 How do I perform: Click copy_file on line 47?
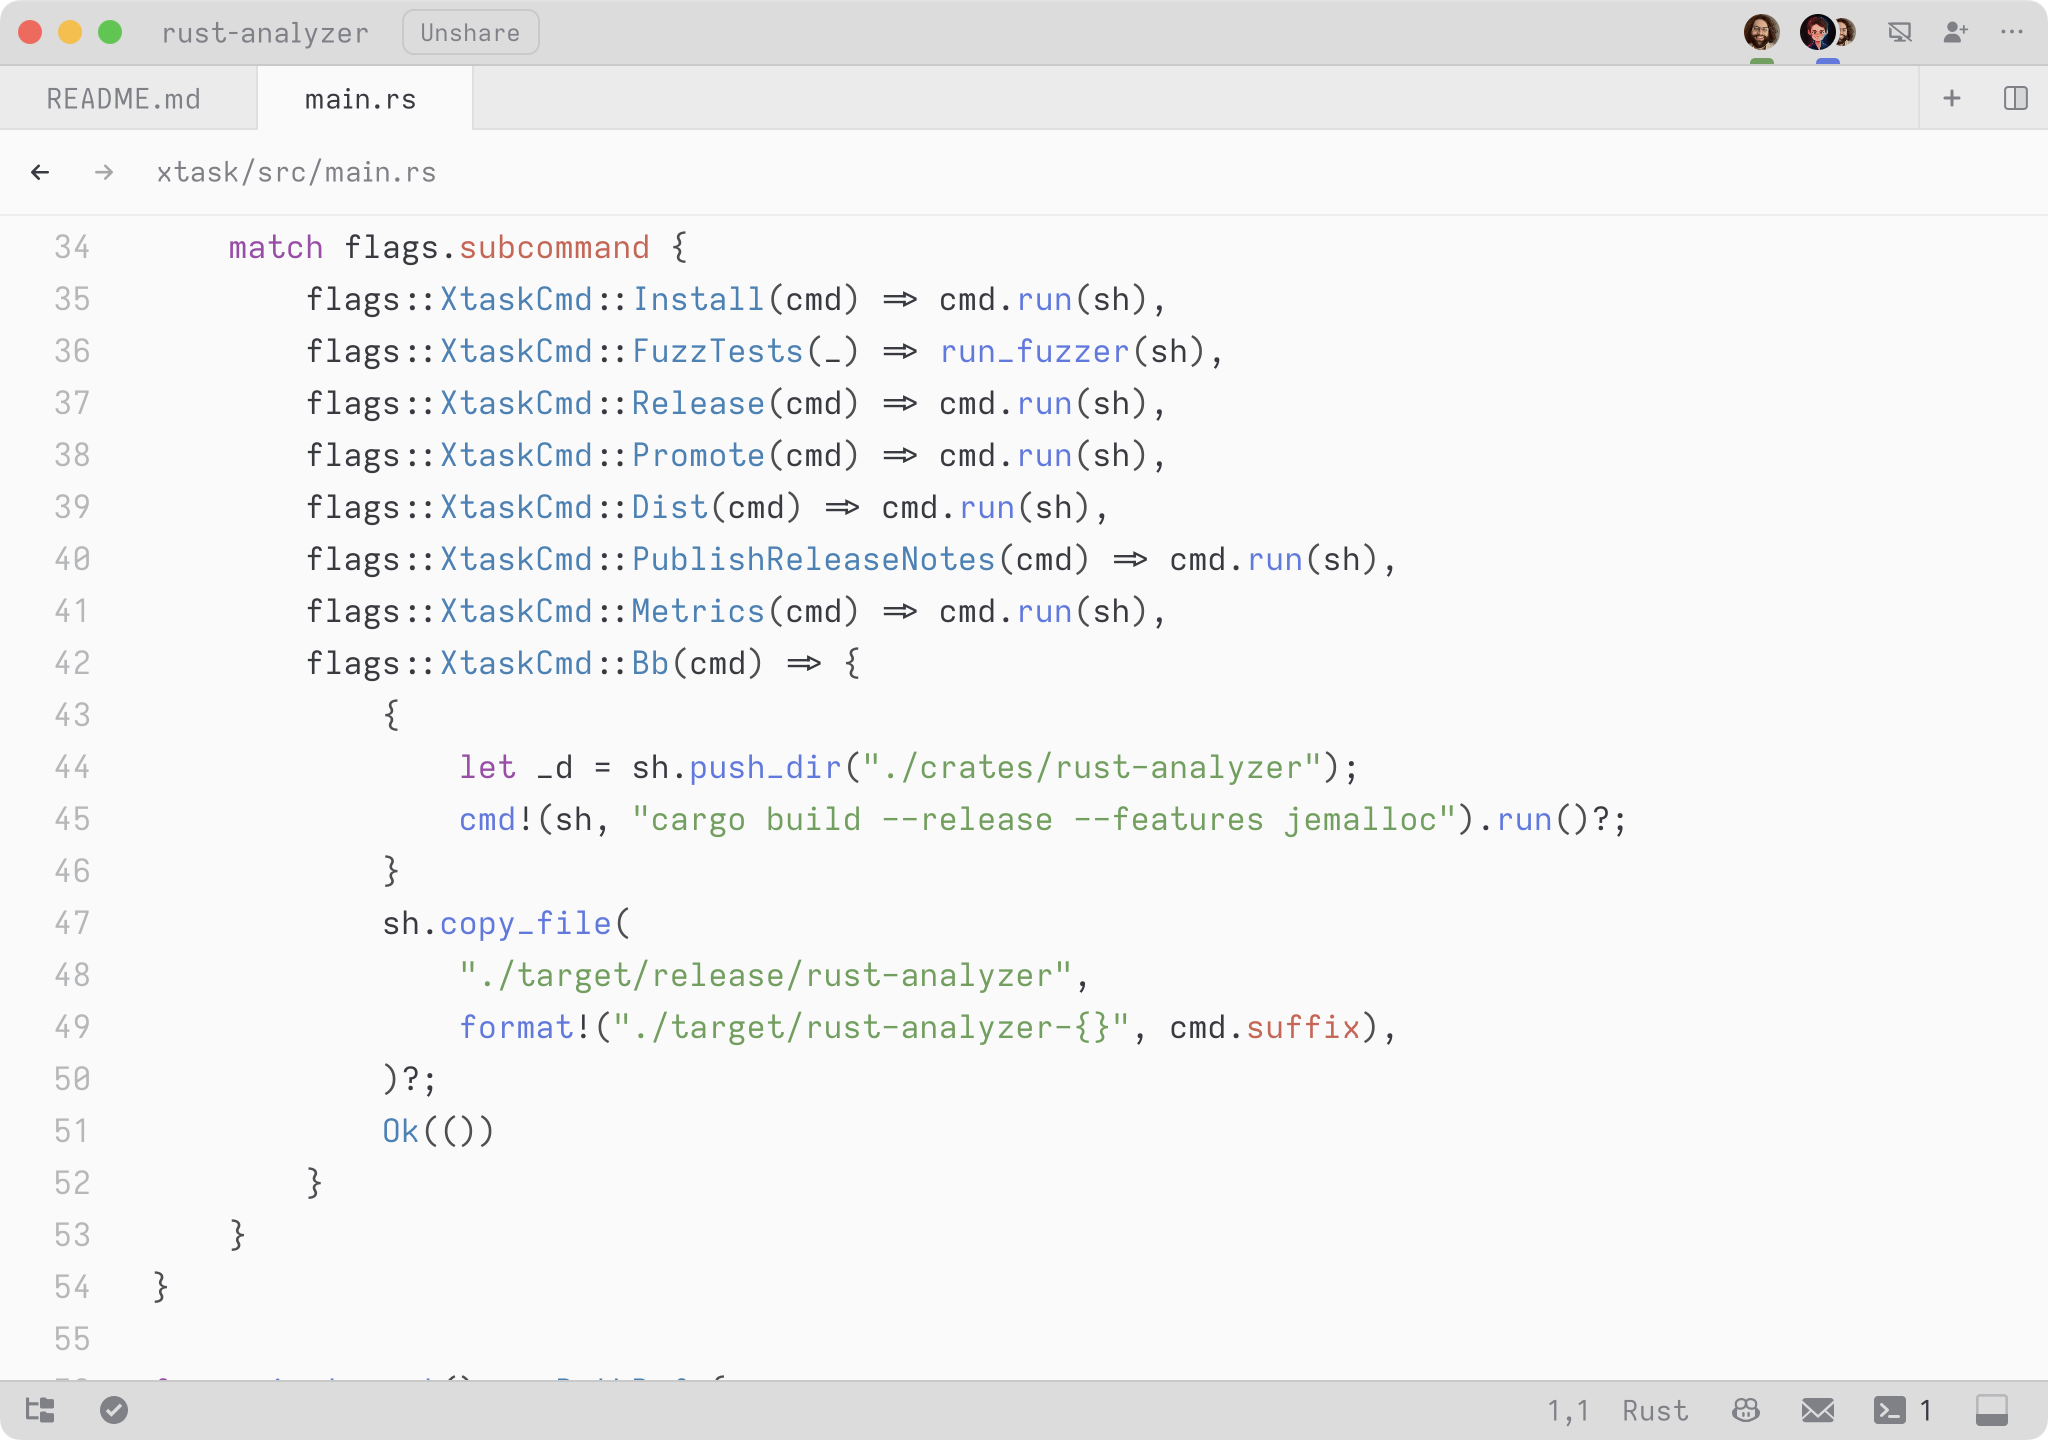[x=525, y=923]
